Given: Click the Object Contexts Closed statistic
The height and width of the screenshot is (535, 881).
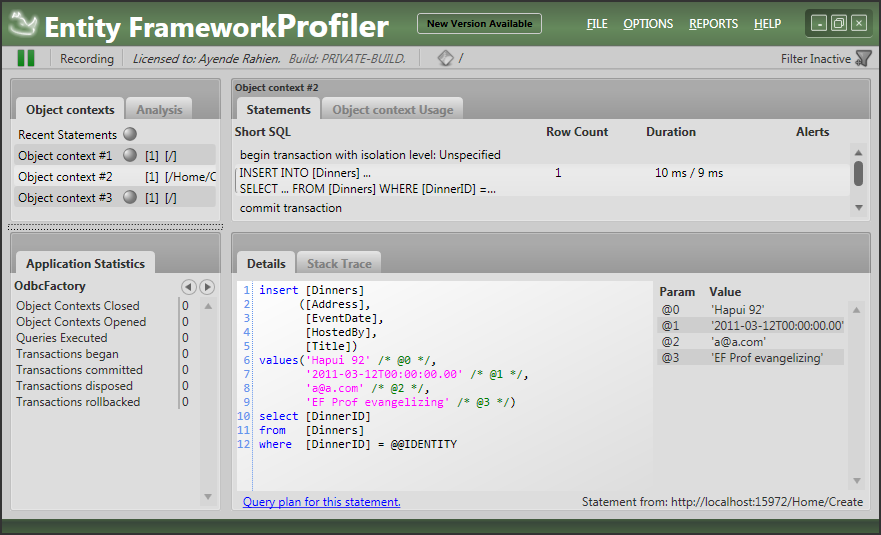Looking at the screenshot, I should [78, 306].
